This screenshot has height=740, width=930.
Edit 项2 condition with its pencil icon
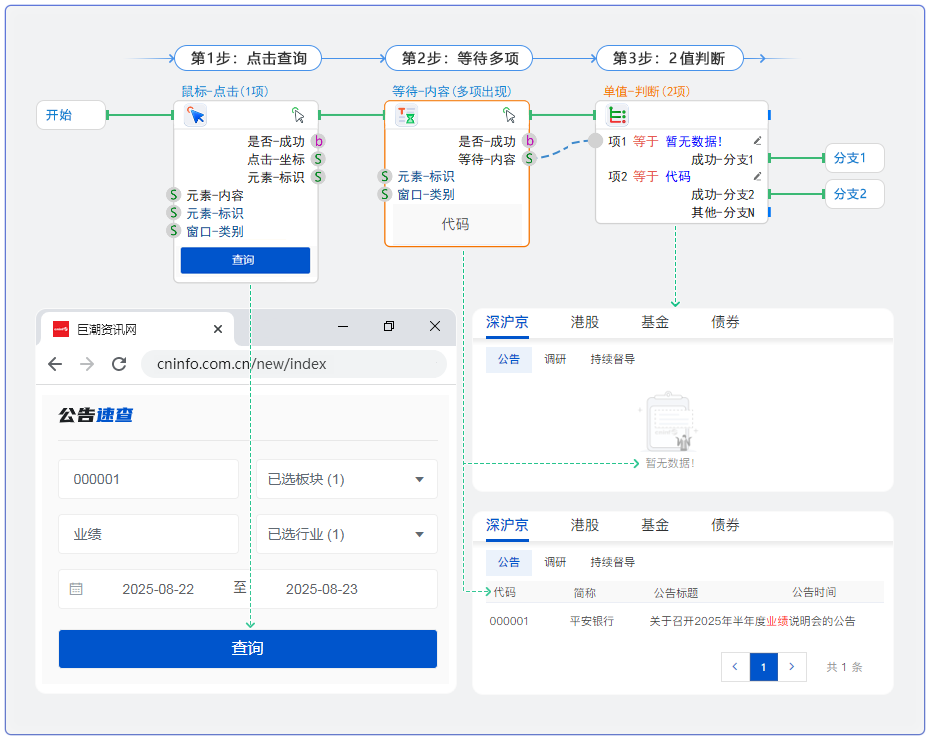click(757, 176)
